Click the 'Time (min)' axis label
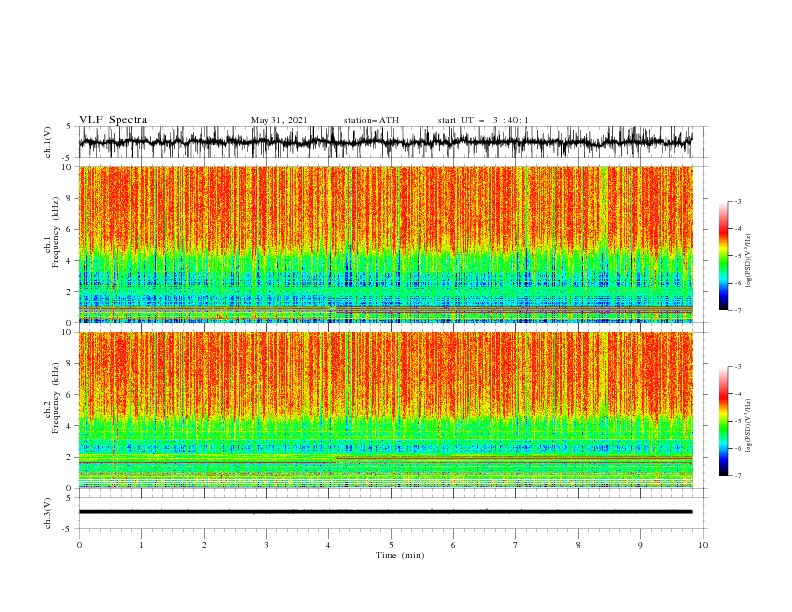The image size is (792, 612). [400, 555]
